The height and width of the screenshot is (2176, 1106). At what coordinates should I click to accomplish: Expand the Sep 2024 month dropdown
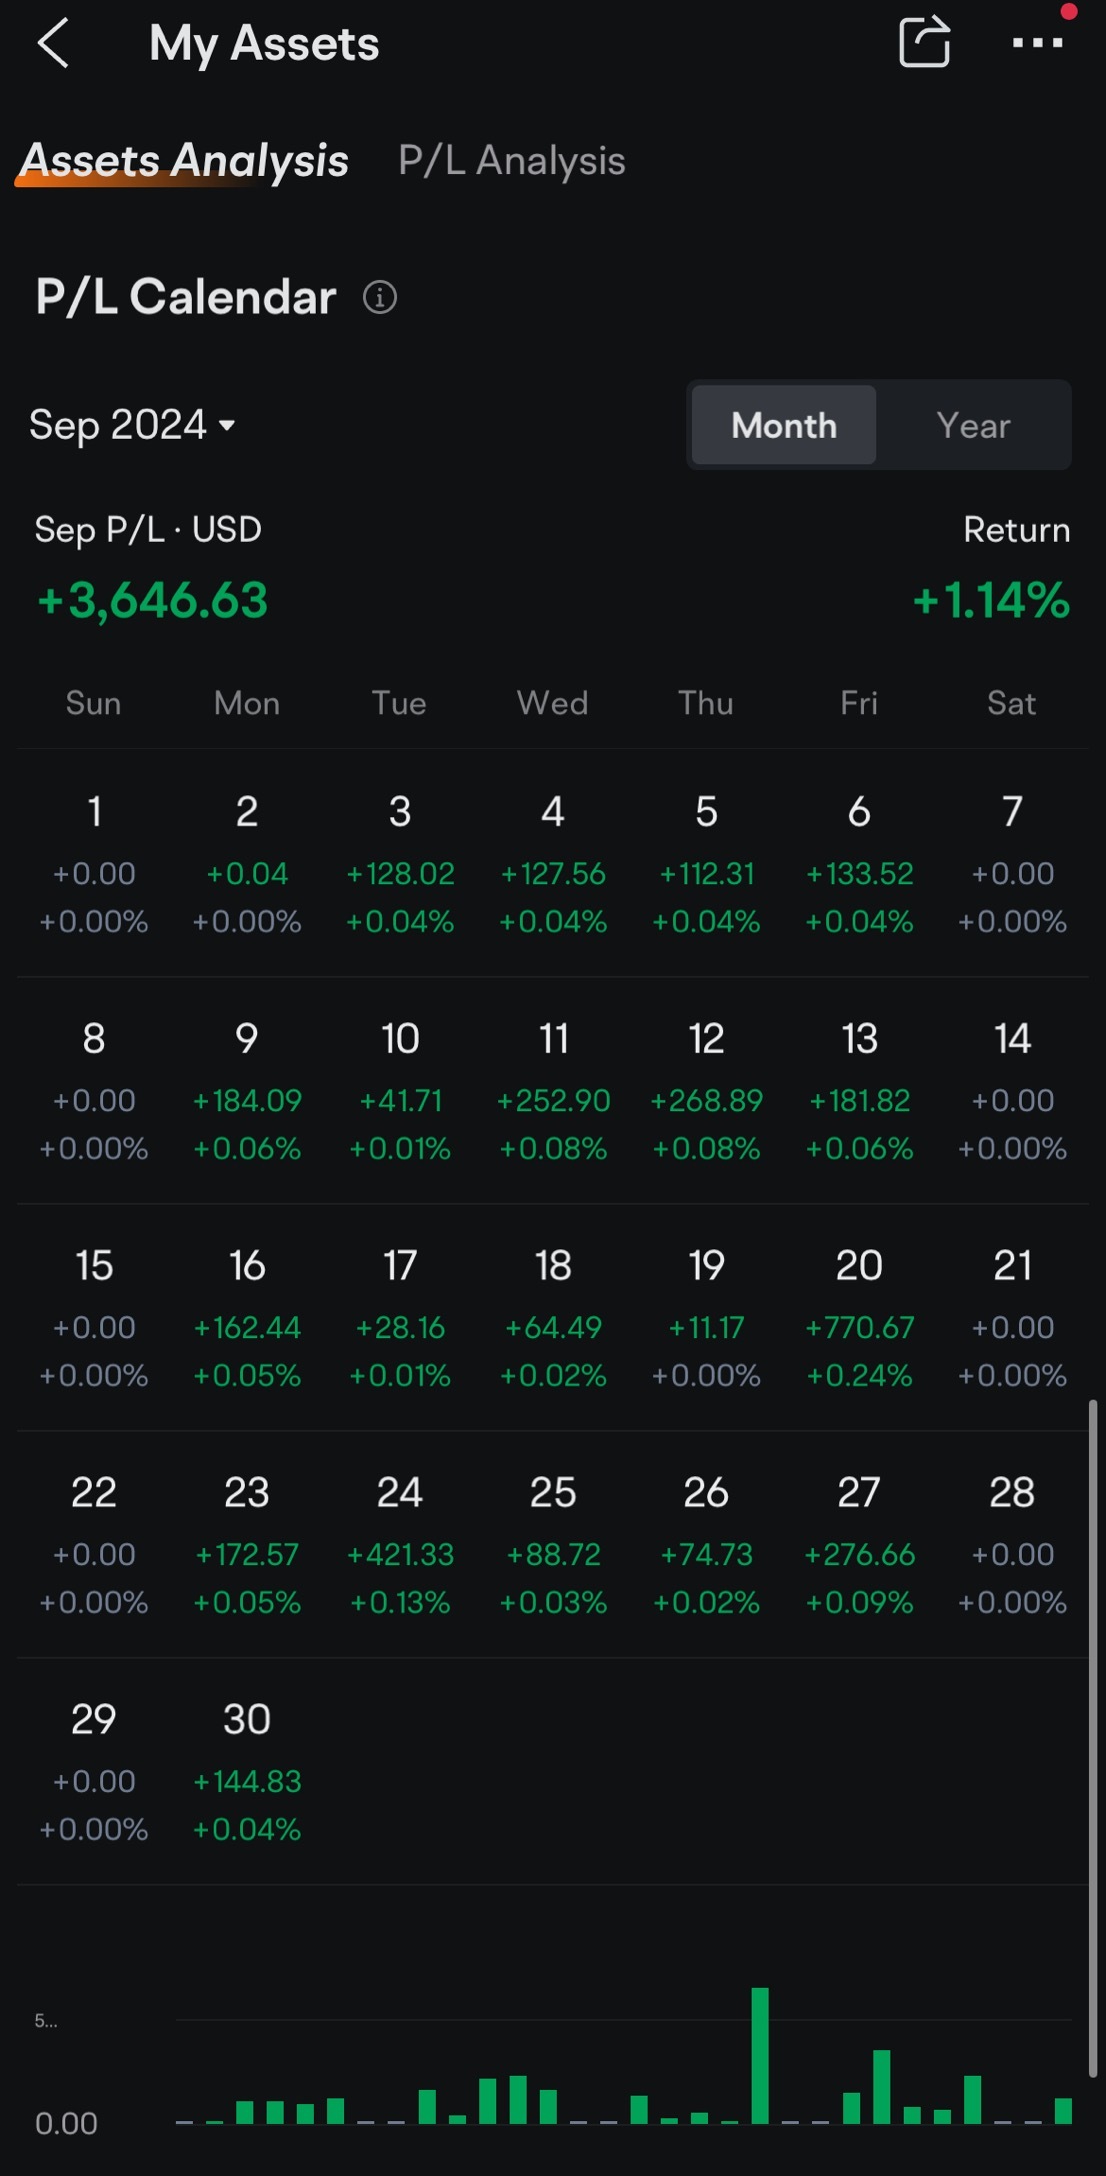pyautogui.click(x=132, y=425)
